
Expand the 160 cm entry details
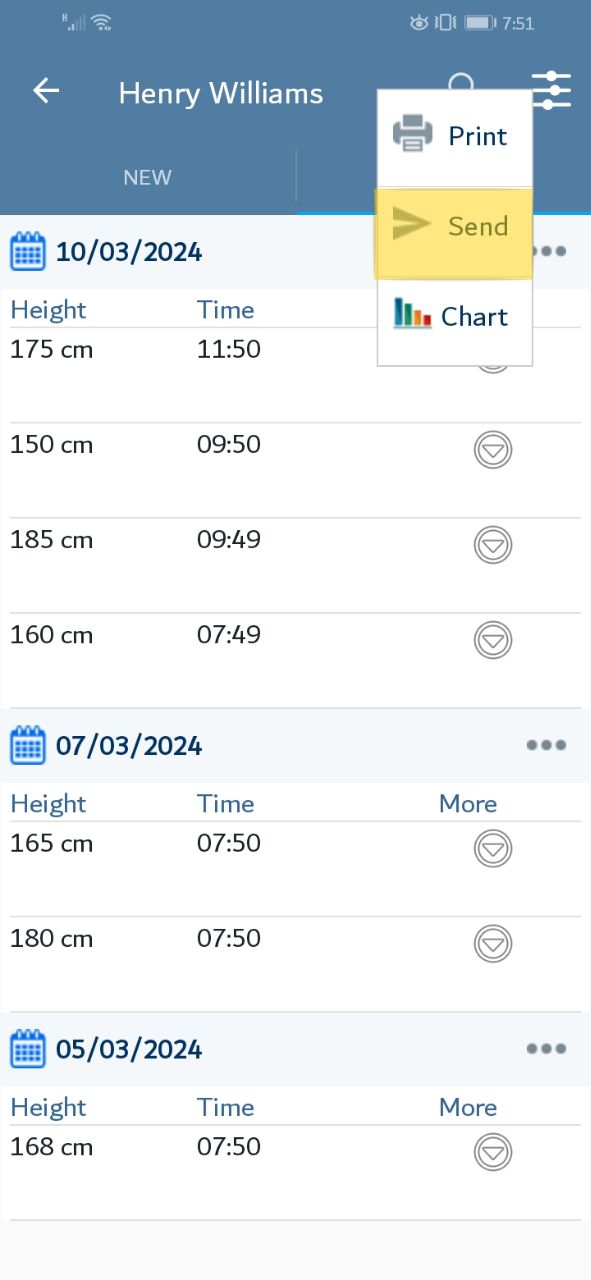[x=492, y=640]
